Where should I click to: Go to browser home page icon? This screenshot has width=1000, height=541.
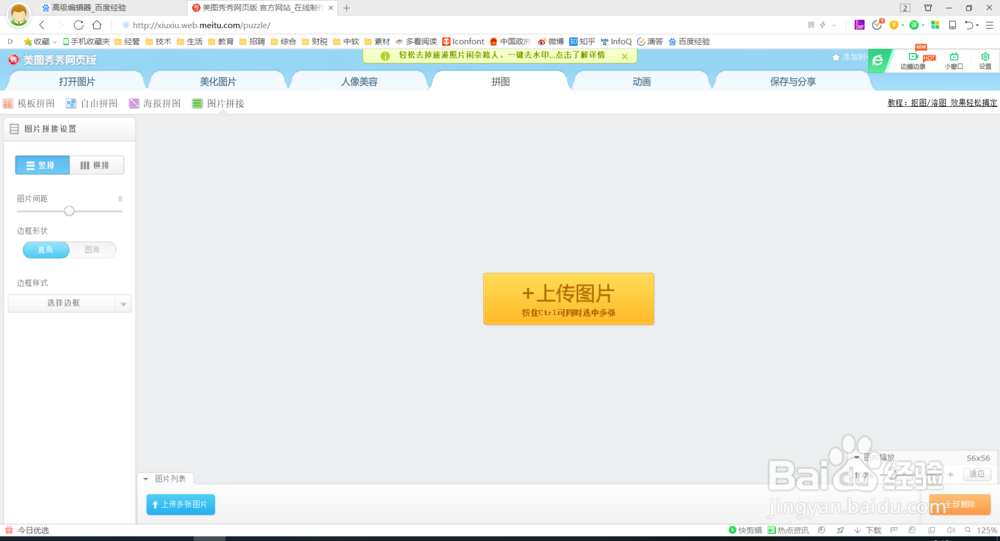(x=97, y=25)
